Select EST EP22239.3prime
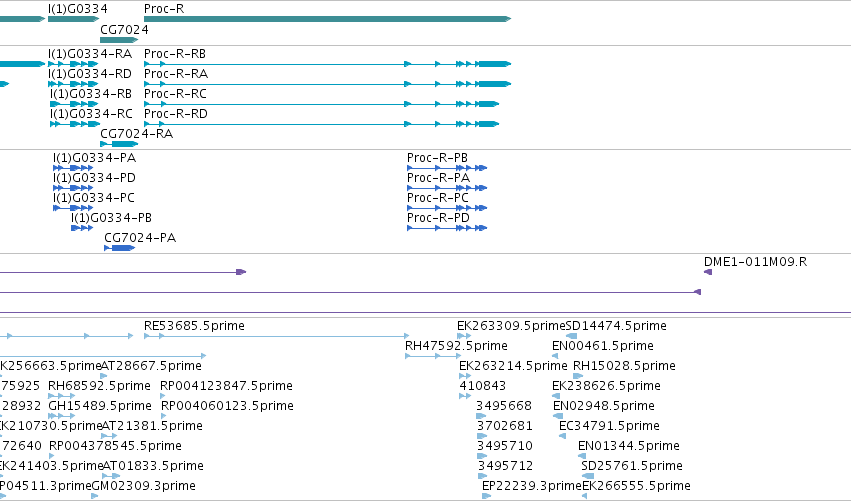Viewport: 851px width, 501px height. (x=487, y=496)
